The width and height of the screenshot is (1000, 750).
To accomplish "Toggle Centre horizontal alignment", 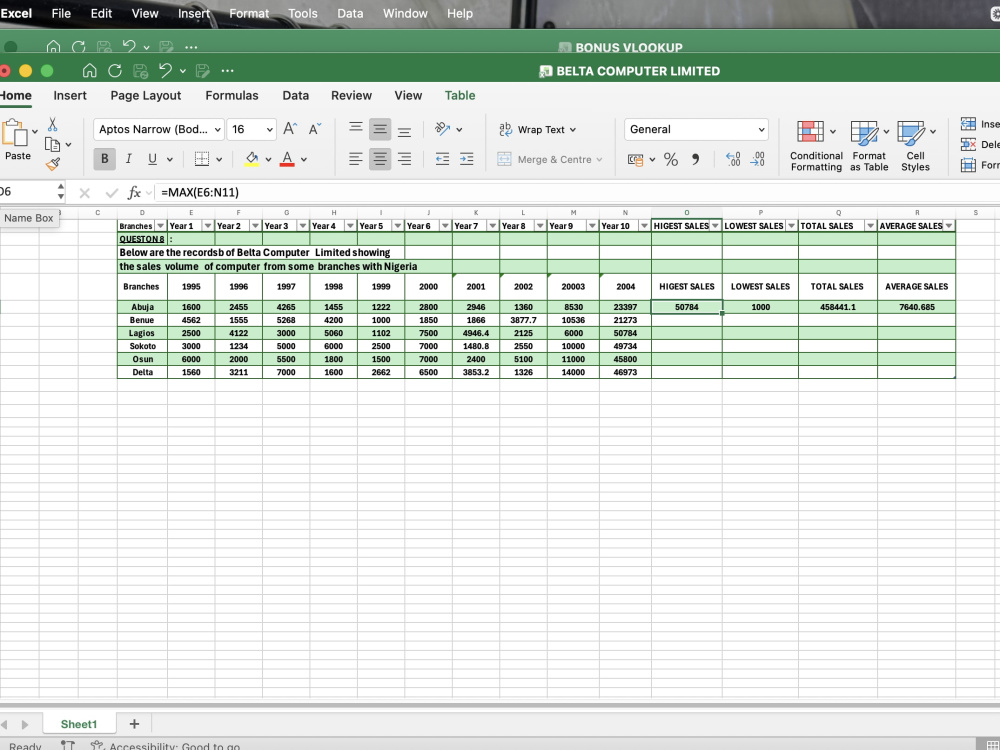I will point(379,159).
